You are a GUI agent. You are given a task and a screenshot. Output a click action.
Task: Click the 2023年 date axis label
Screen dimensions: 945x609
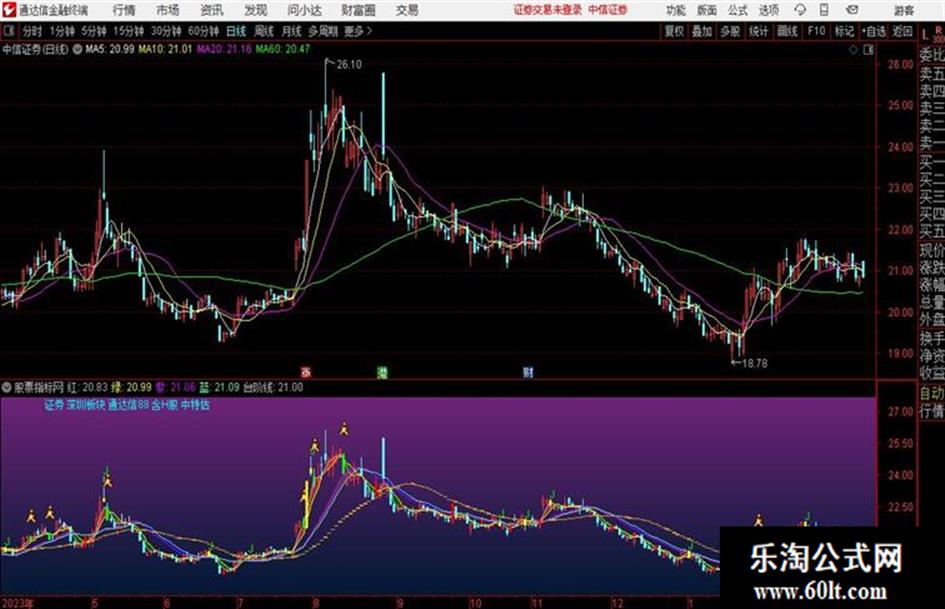18,602
